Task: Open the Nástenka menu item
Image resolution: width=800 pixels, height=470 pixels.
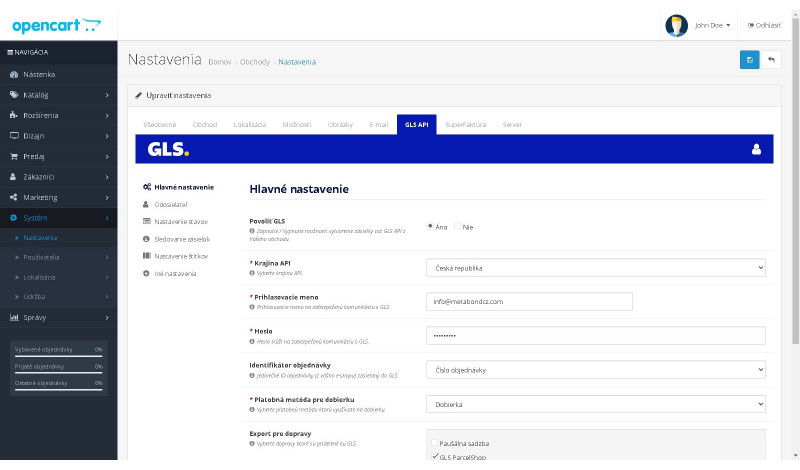Action: pos(59,75)
